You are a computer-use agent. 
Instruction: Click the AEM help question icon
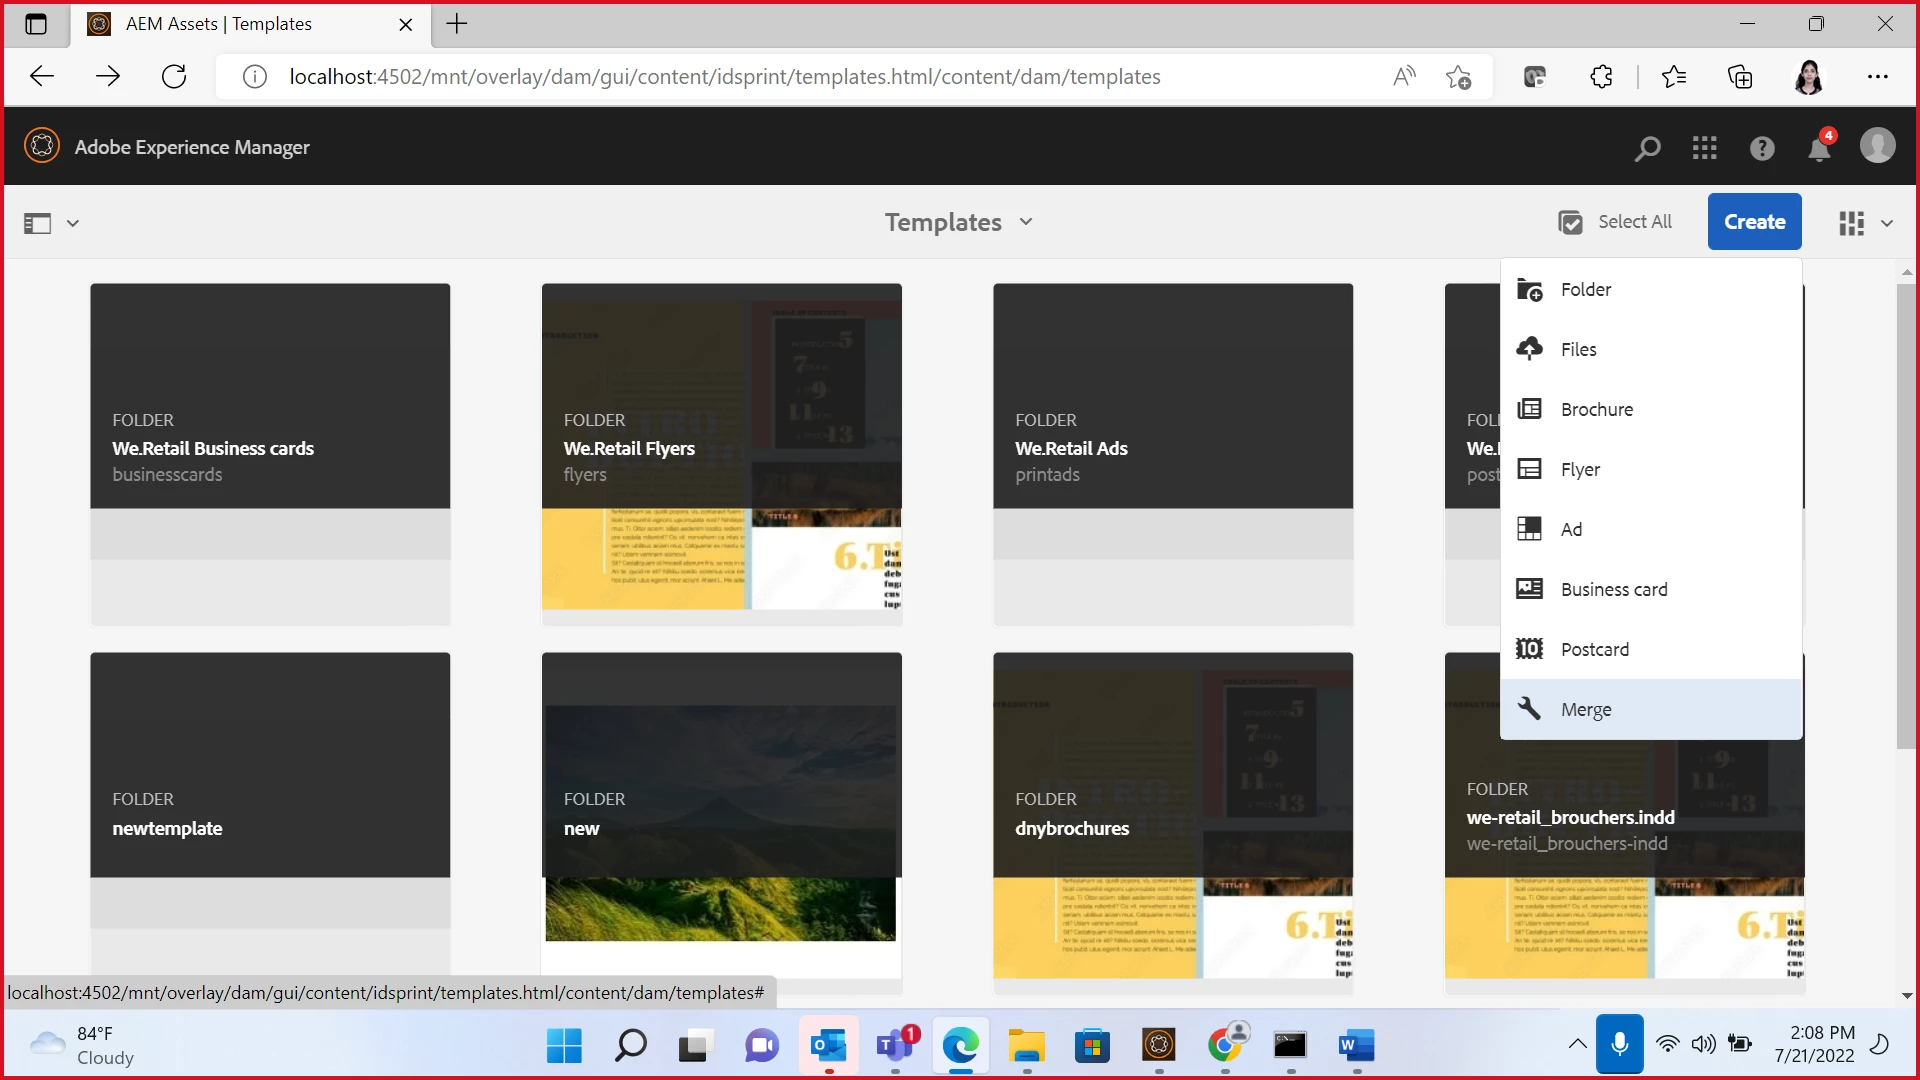pos(1761,148)
